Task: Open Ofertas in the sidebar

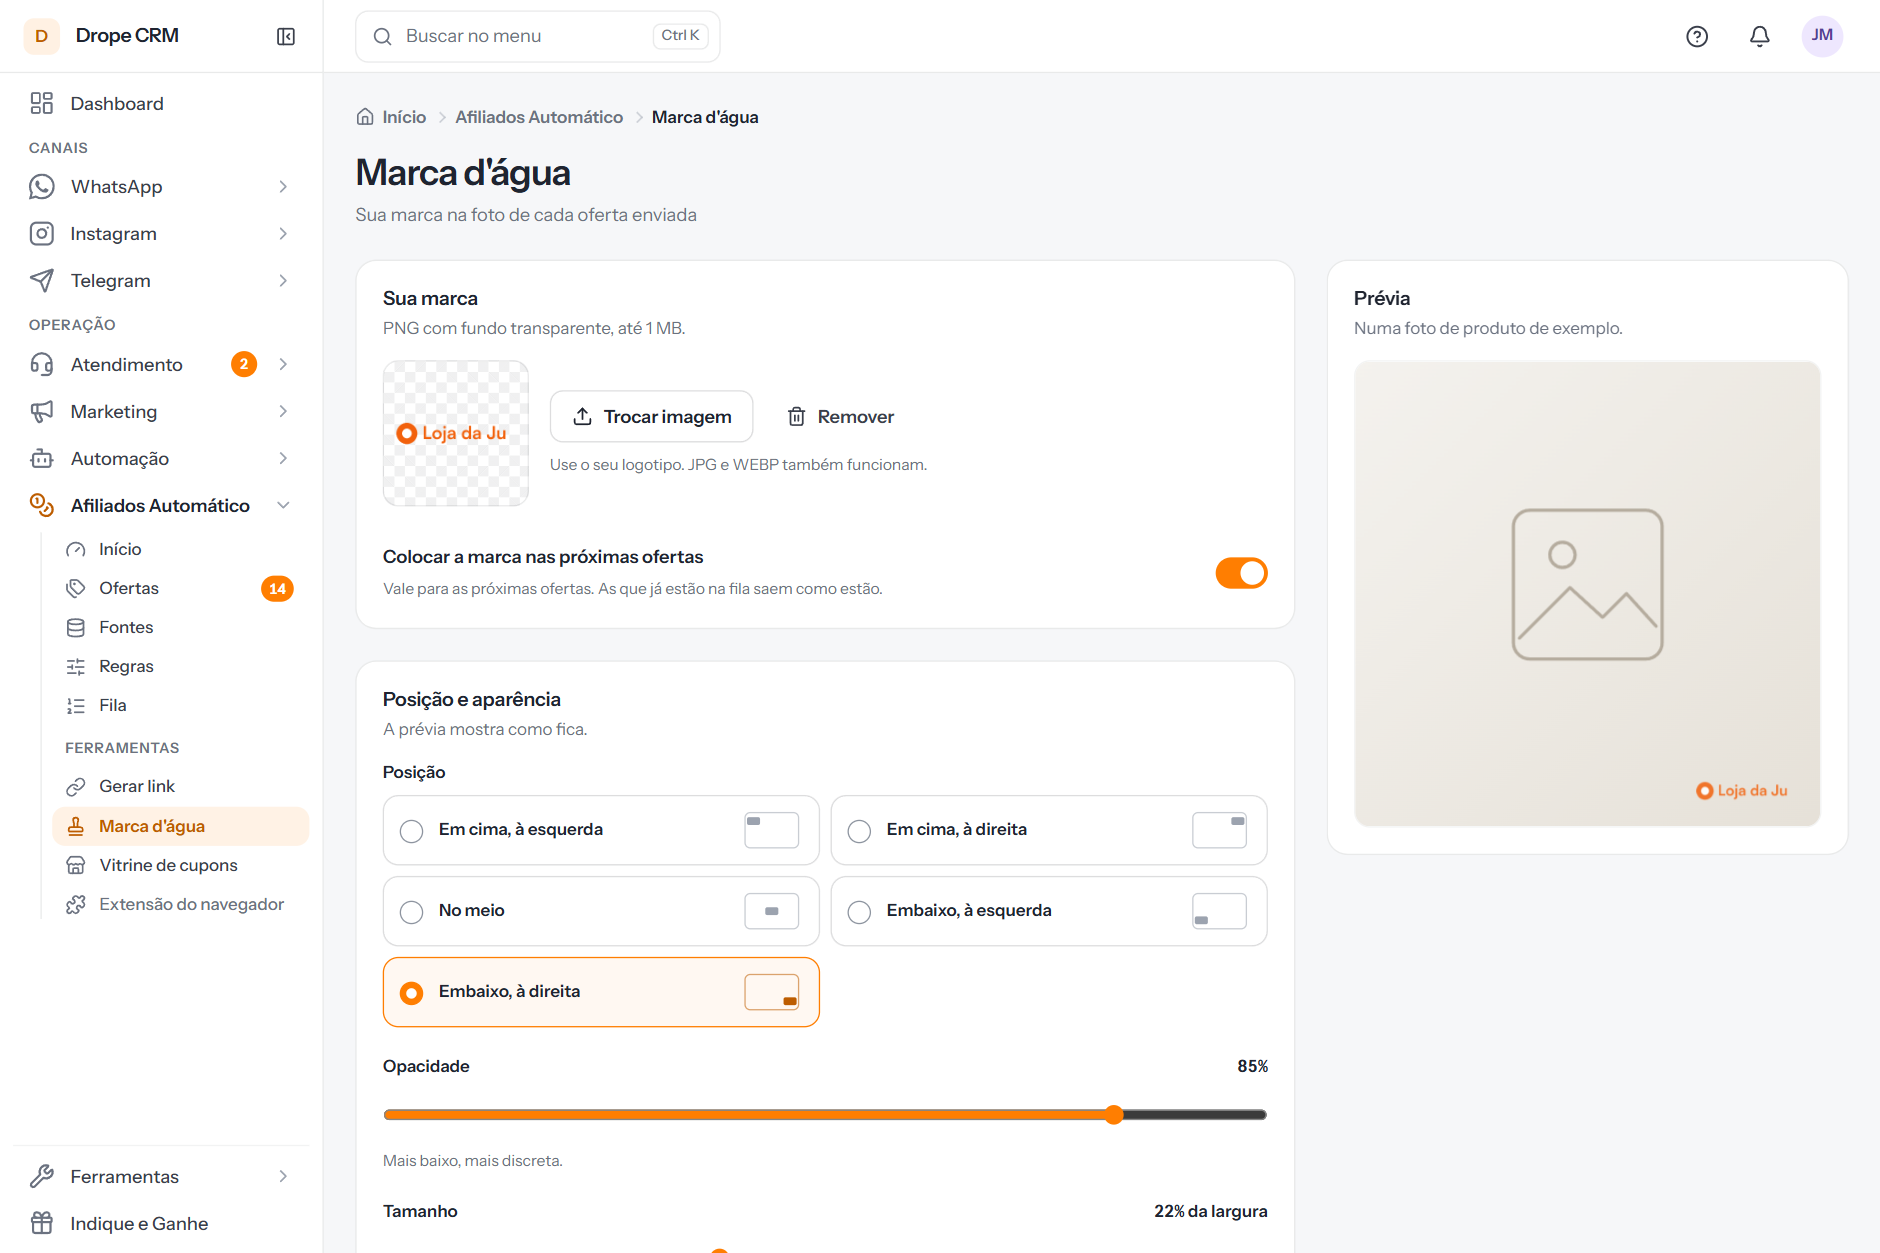Action: click(x=180, y=588)
